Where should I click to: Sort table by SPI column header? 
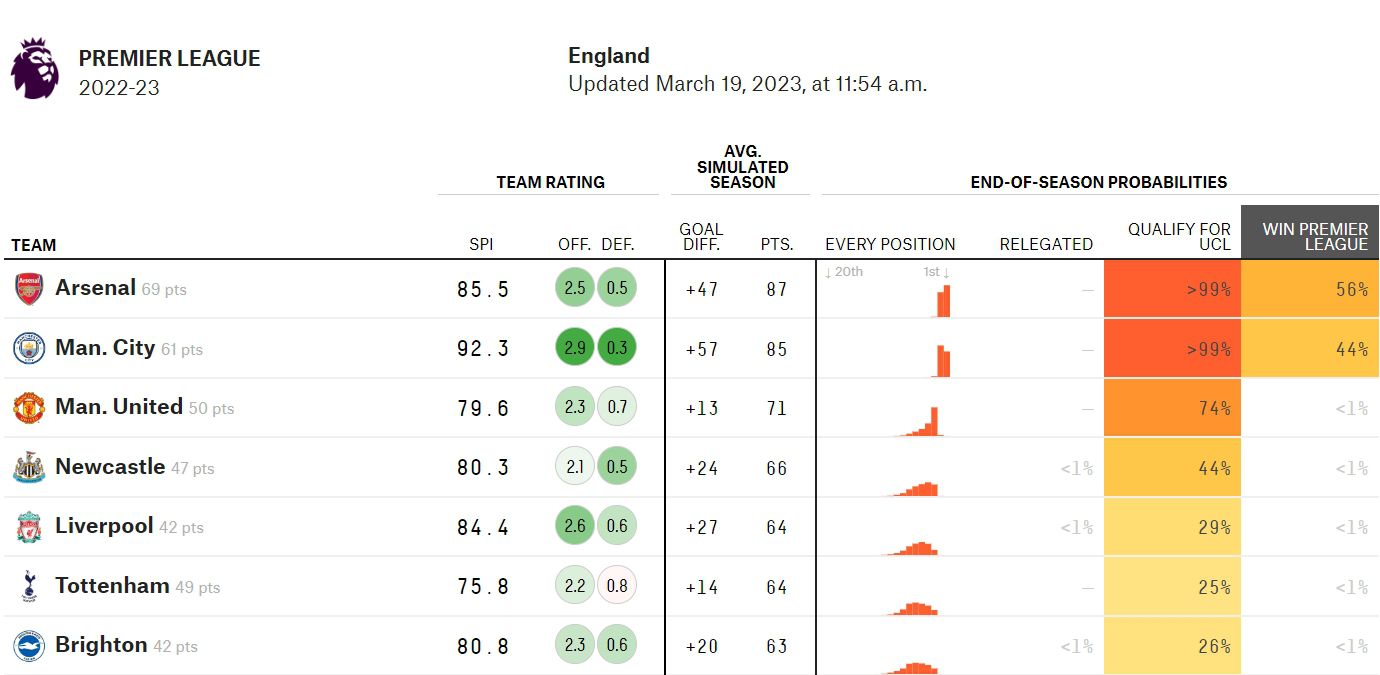[481, 245]
